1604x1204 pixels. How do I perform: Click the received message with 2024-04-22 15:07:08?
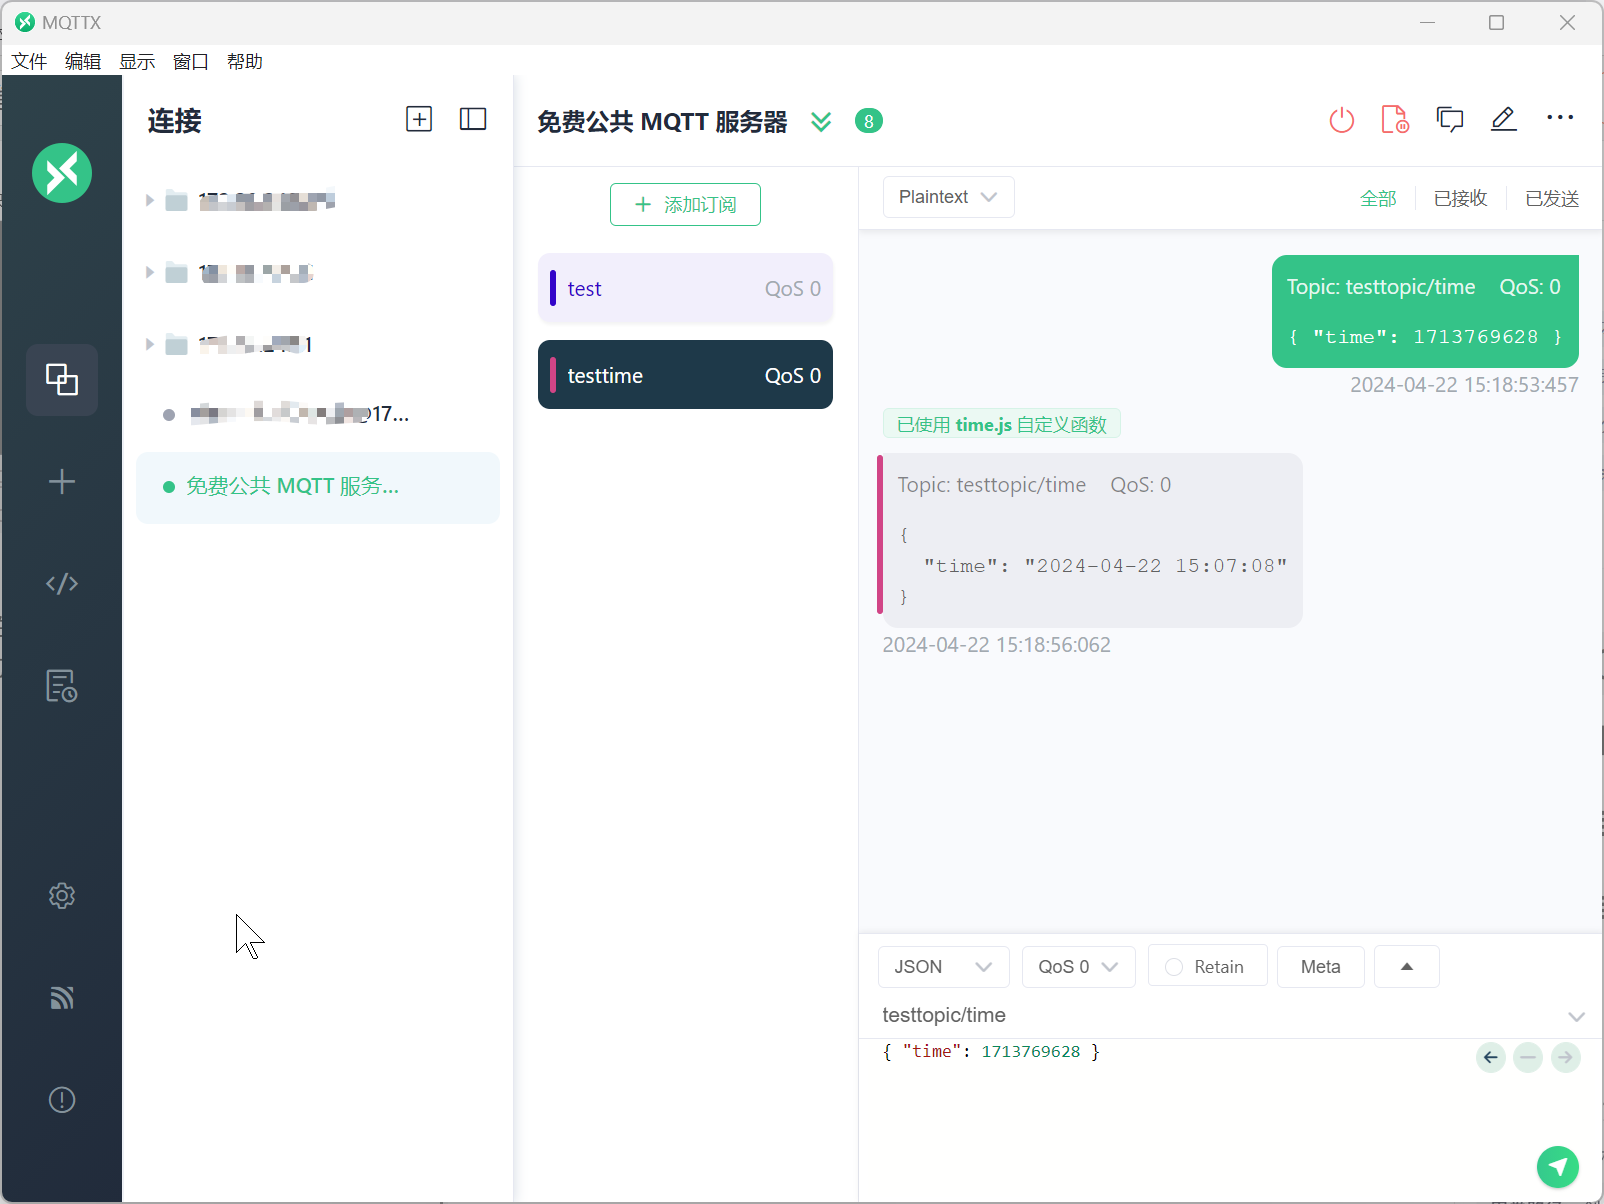tap(1090, 541)
